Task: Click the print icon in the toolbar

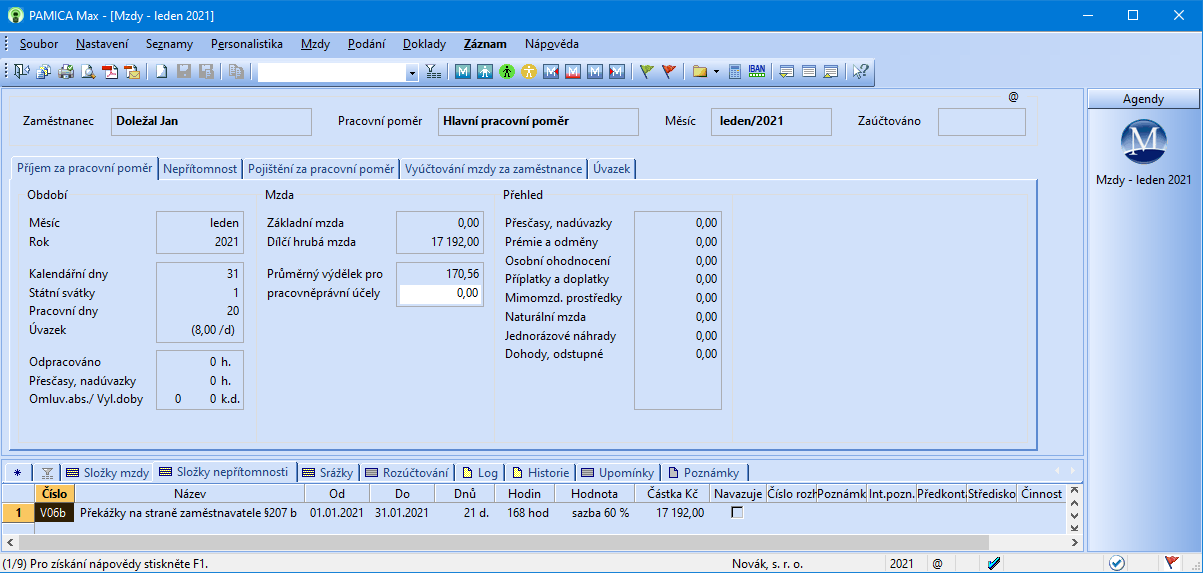Action: (x=65, y=72)
